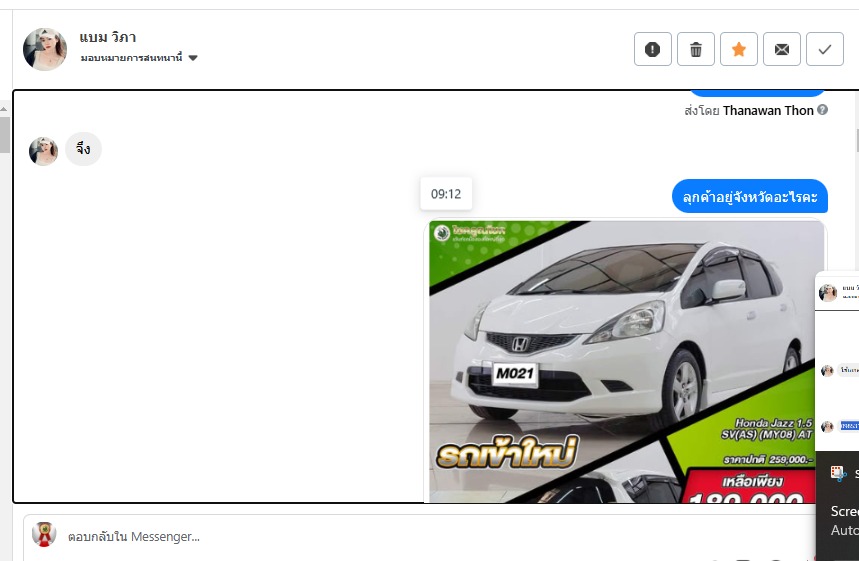This screenshot has width=859, height=561.
Task: Select the customer message bubble จึง
Action: pos(83,149)
